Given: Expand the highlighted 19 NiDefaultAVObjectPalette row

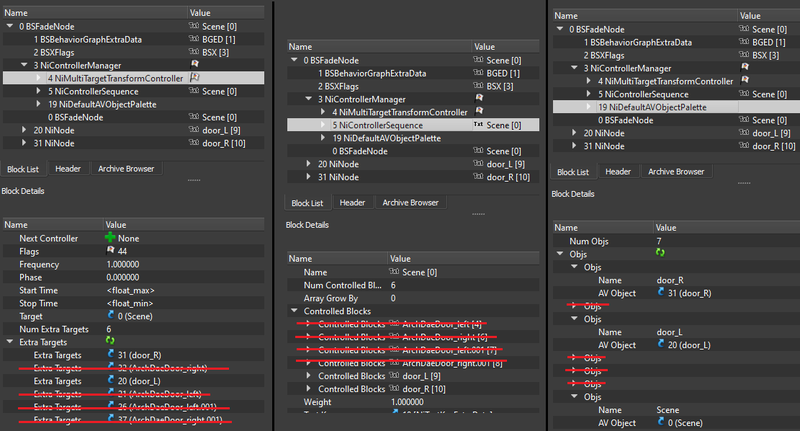Looking at the screenshot, I should pyautogui.click(x=589, y=107).
